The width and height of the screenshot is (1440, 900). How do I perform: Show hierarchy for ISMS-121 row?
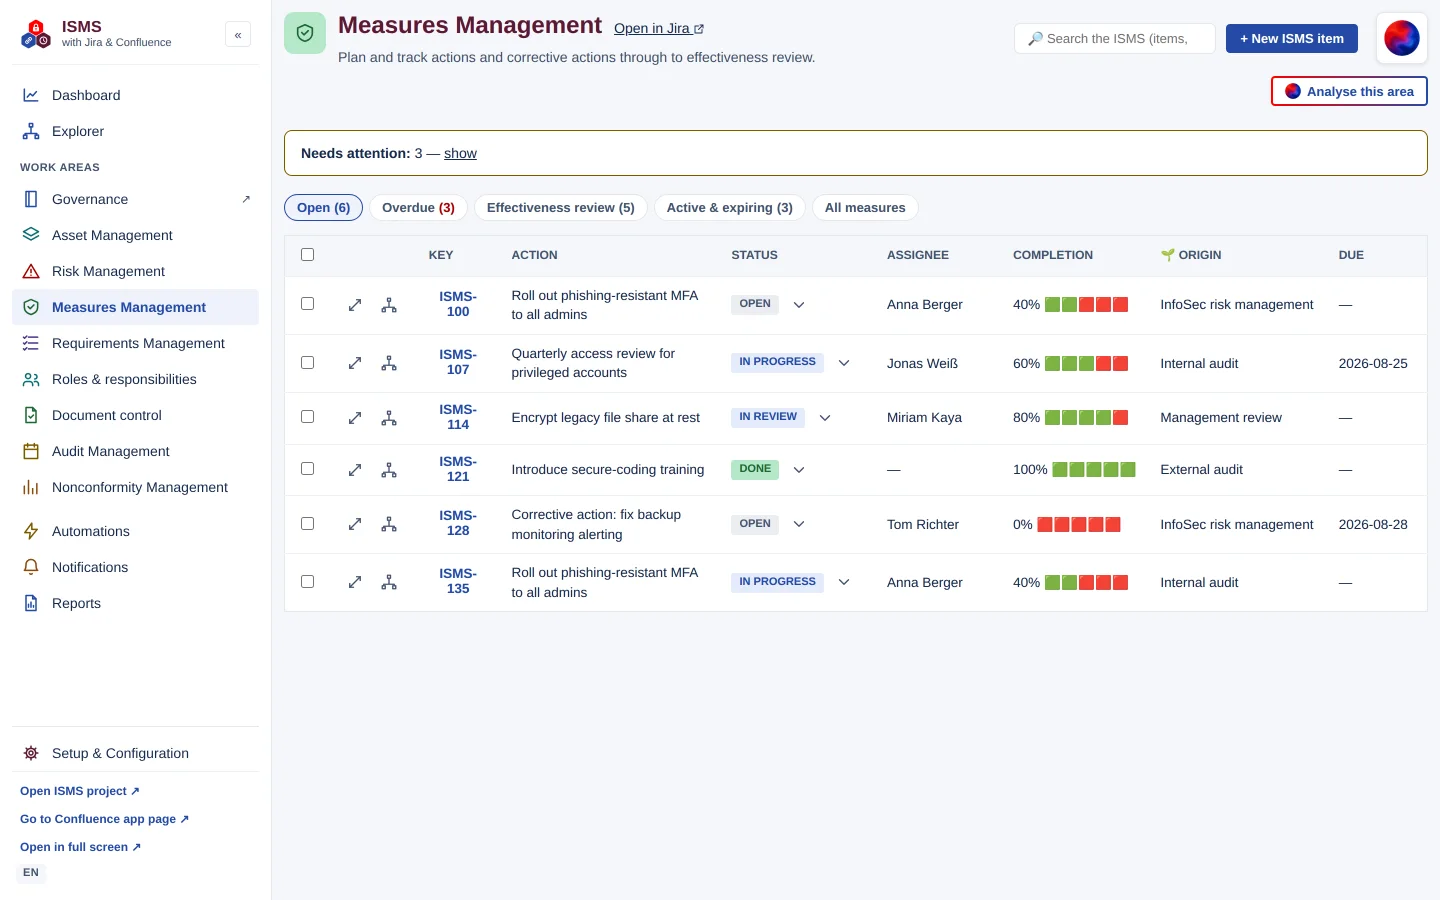[x=389, y=470]
